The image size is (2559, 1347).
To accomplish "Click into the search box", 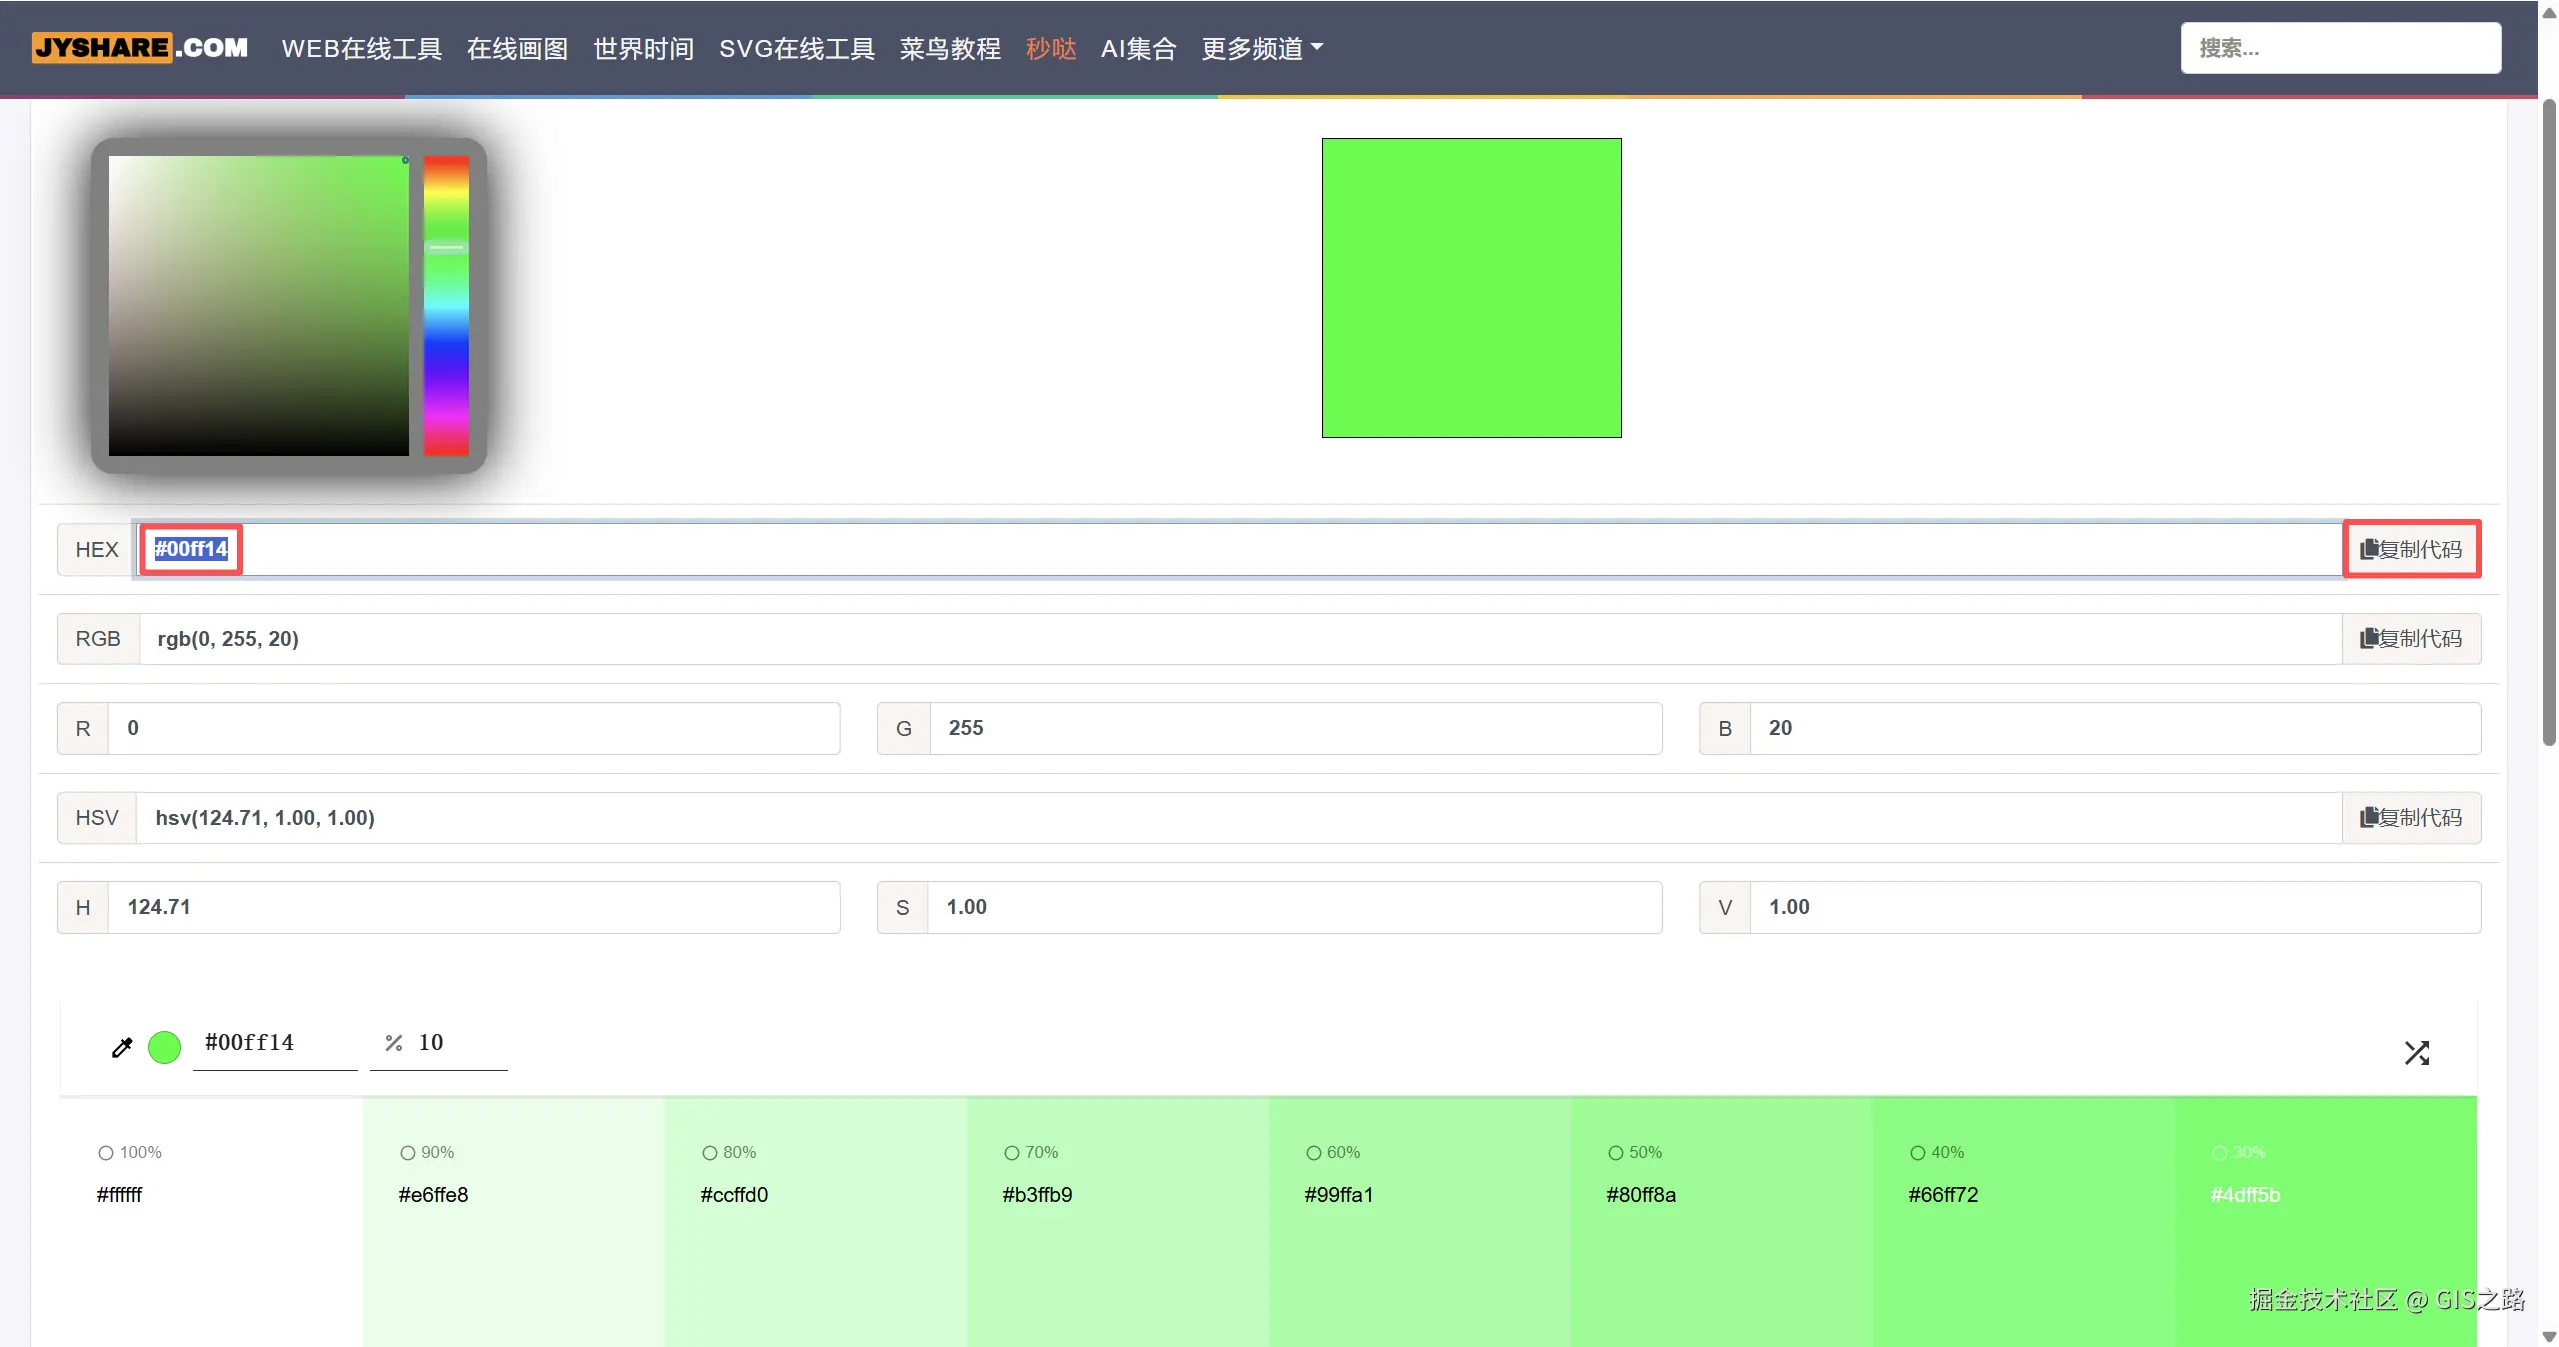I will [x=2340, y=48].
